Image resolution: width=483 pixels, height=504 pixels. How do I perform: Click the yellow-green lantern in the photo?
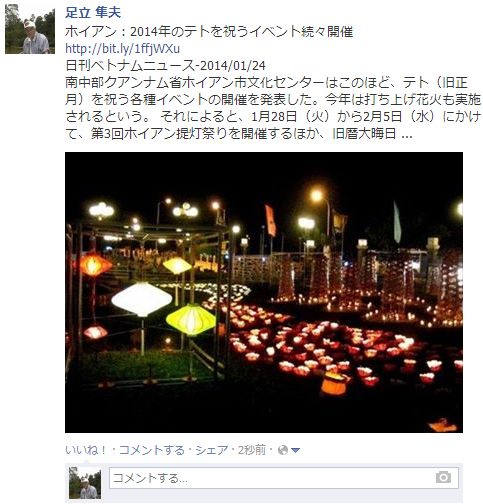[191, 319]
